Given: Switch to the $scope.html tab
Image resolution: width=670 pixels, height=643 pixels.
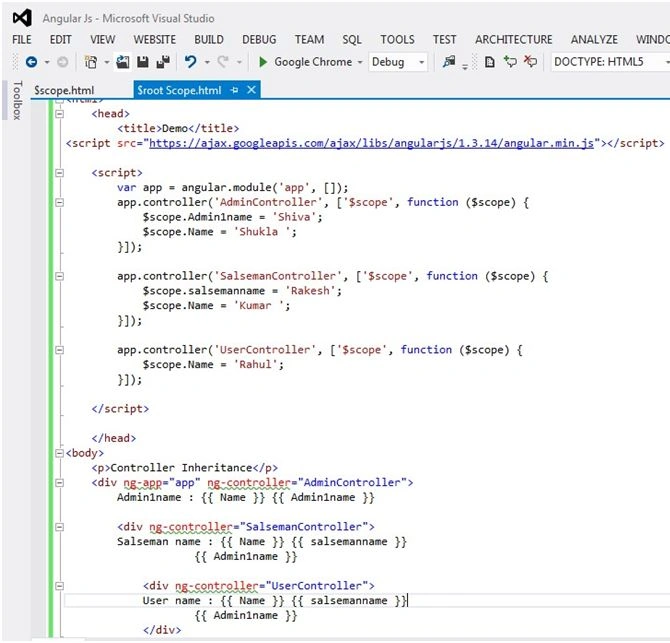Looking at the screenshot, I should tap(64, 90).
